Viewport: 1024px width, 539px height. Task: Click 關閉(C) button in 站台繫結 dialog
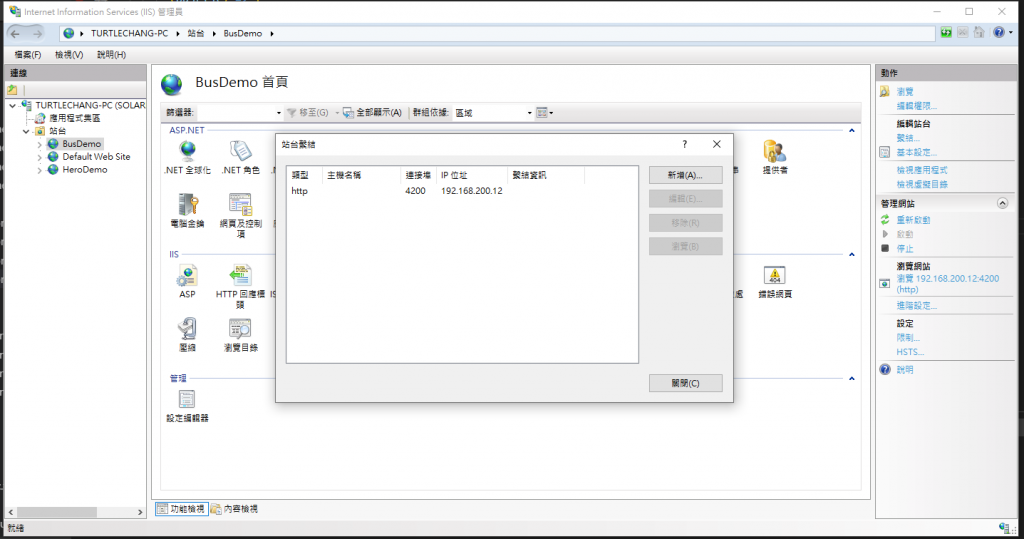point(686,383)
